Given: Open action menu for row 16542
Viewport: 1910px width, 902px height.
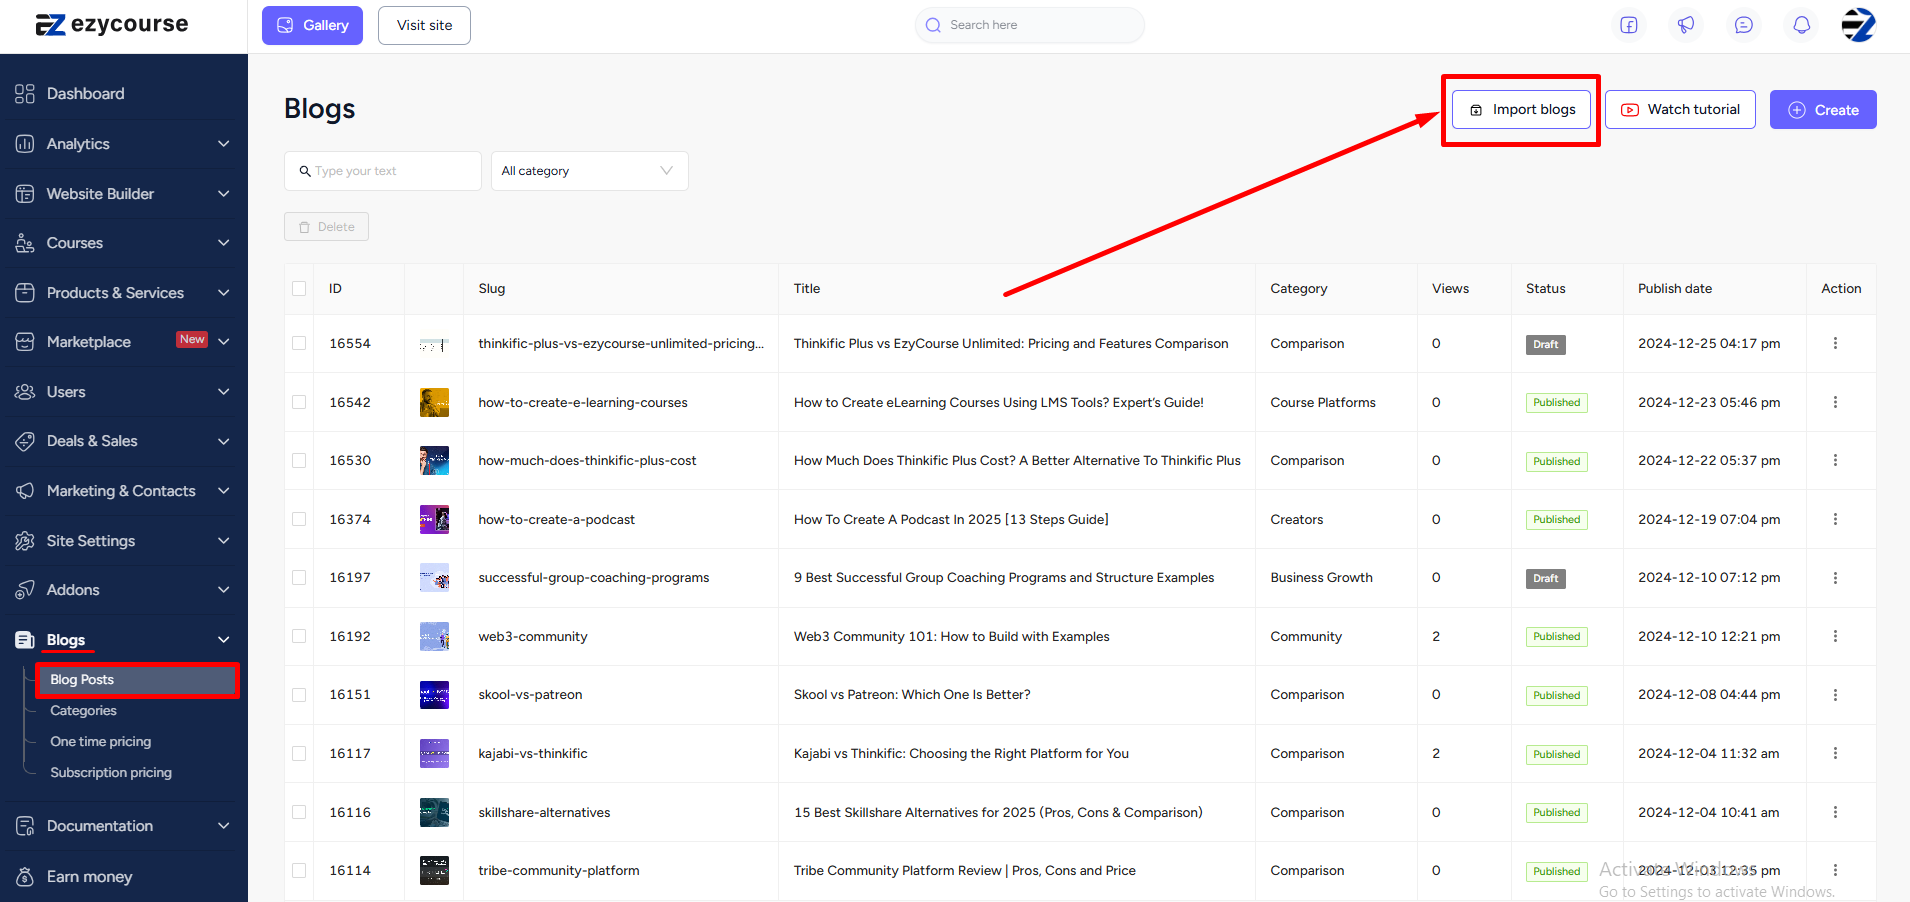Looking at the screenshot, I should (x=1835, y=402).
